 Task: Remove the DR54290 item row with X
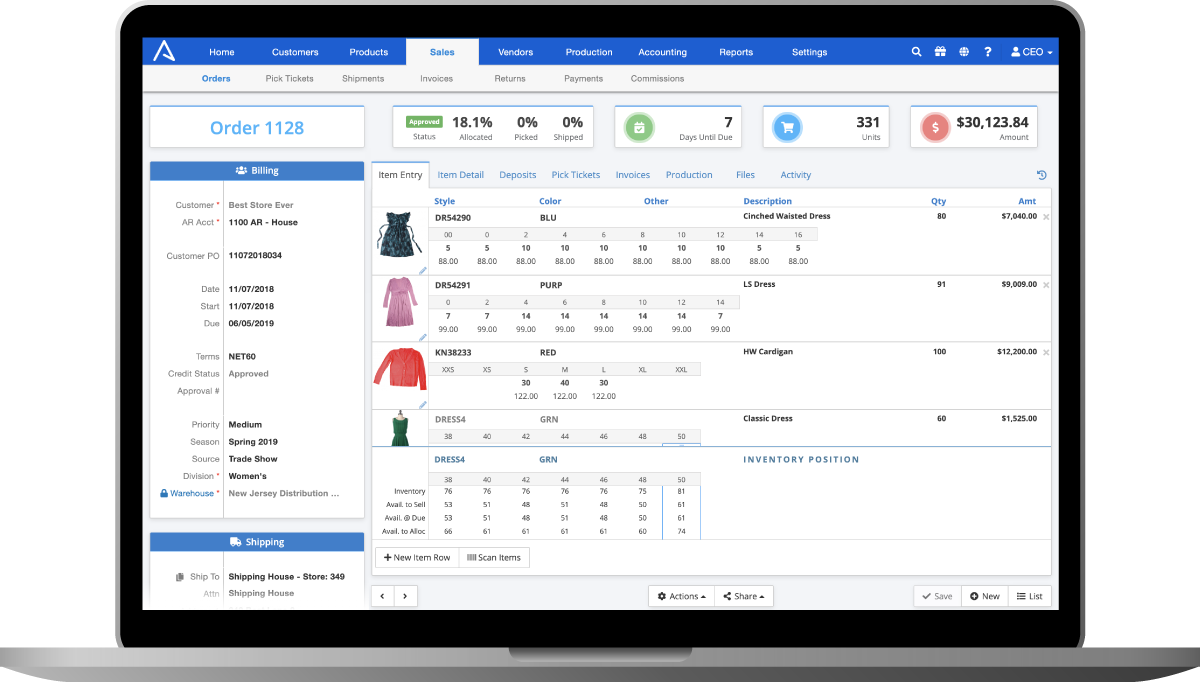(1046, 217)
